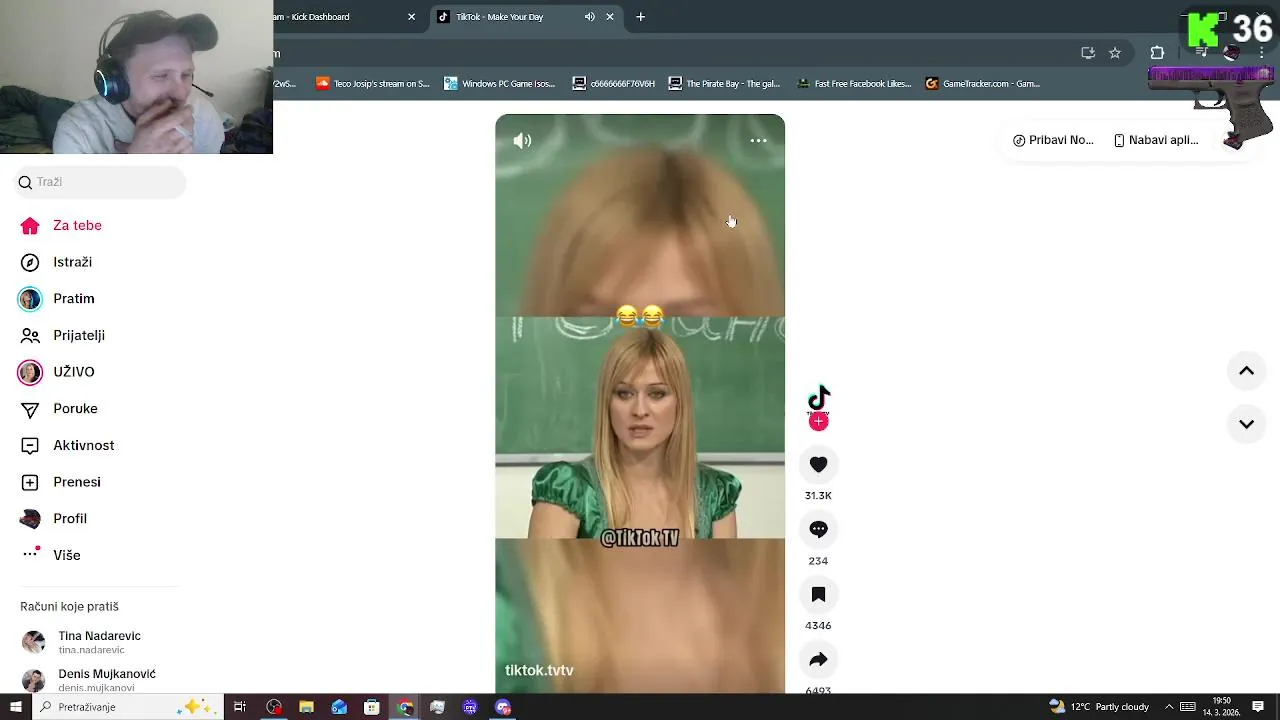Viewport: 1280px width, 720px height.
Task: Open the Windows Start menu
Action: pos(15,707)
